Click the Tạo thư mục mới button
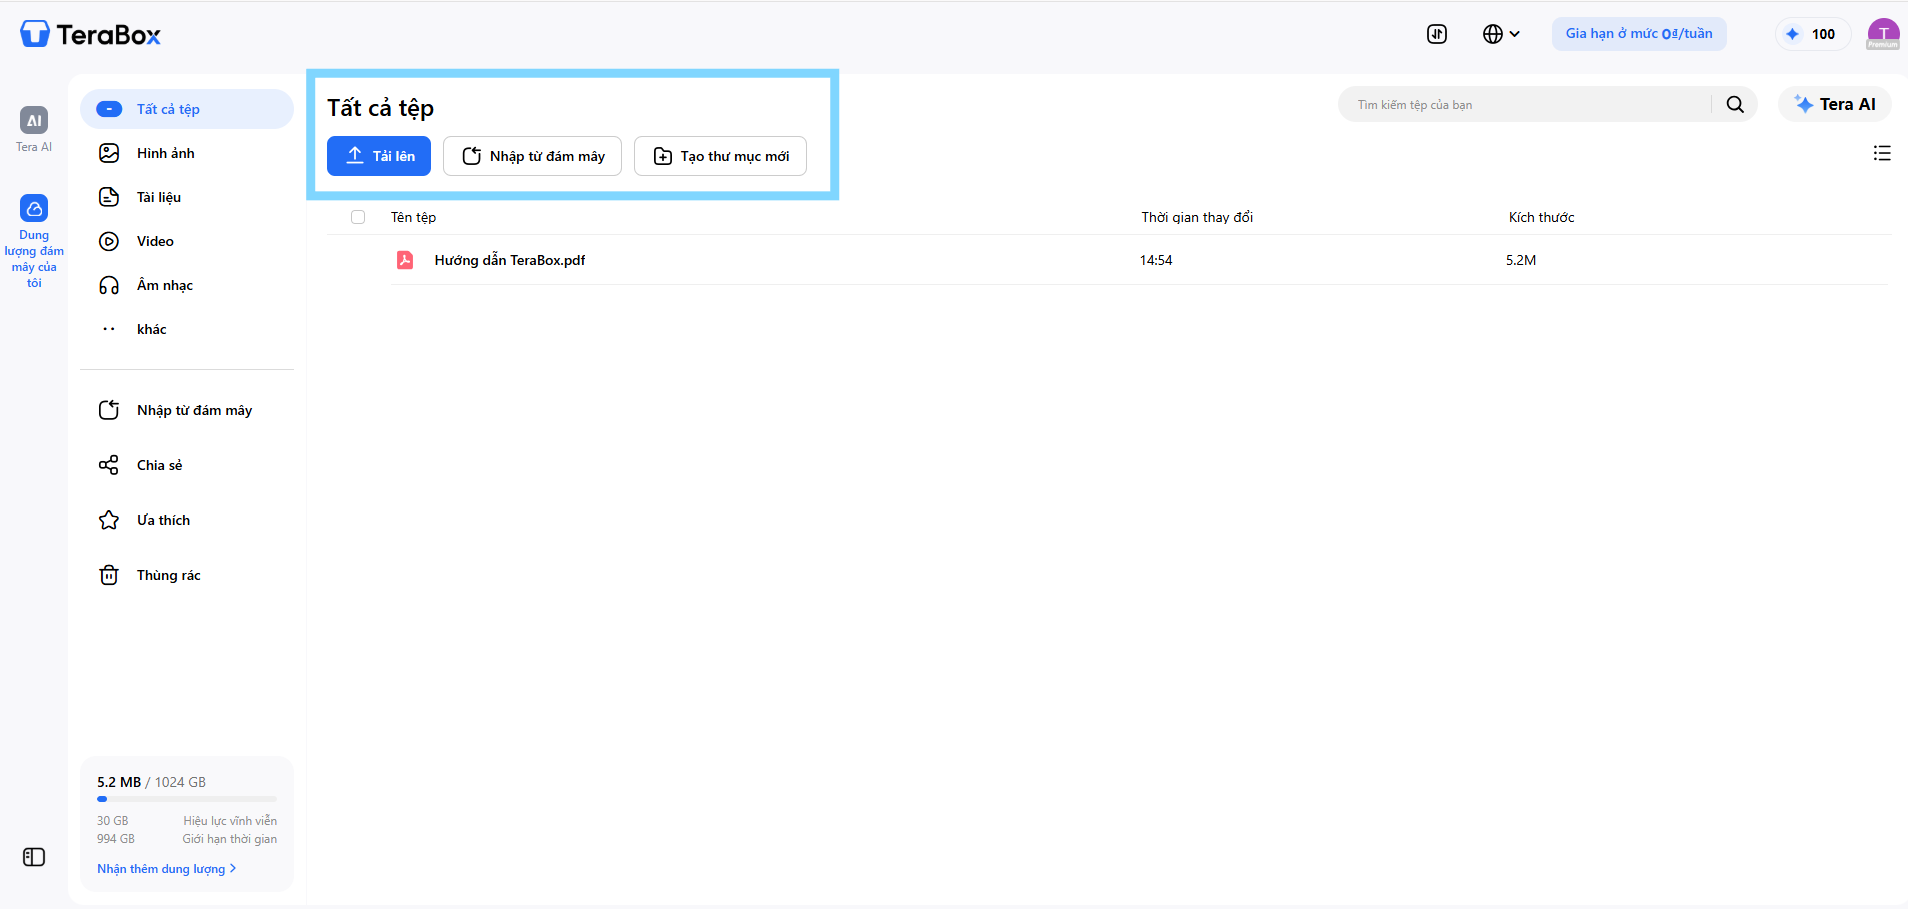Image resolution: width=1908 pixels, height=909 pixels. (x=720, y=156)
